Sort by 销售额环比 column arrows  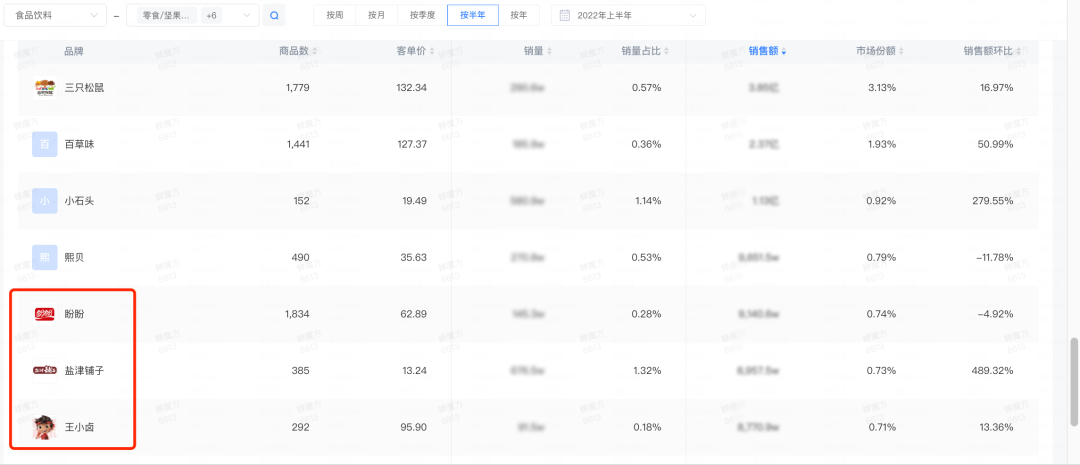[x=1018, y=51]
